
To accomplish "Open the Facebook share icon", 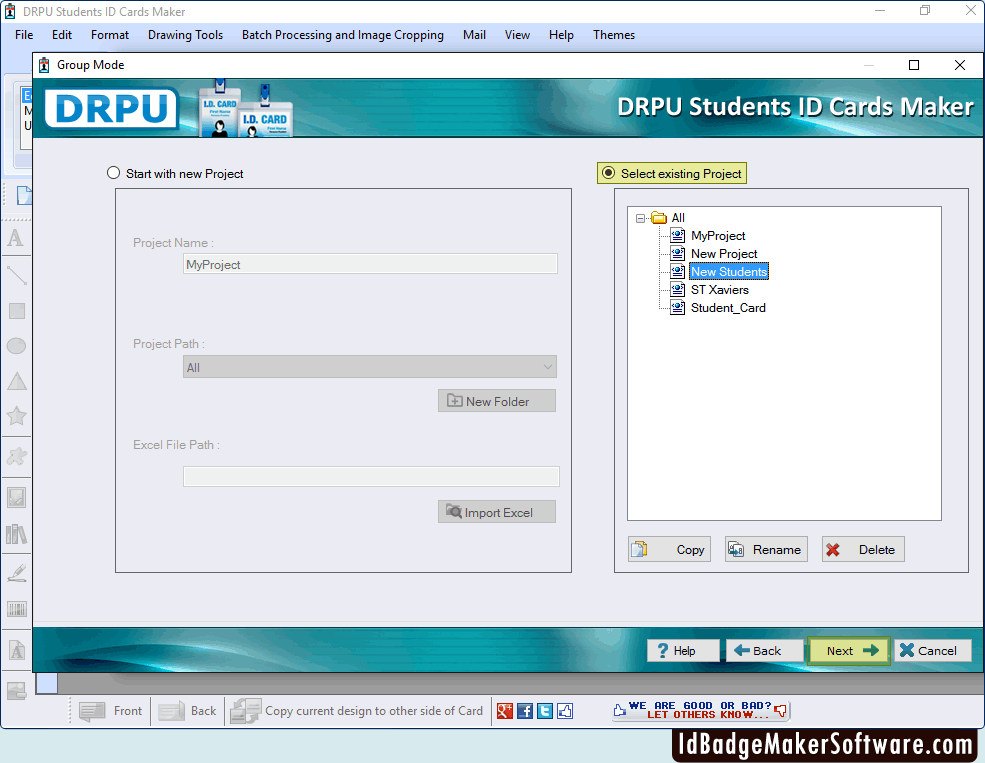I will (x=525, y=711).
